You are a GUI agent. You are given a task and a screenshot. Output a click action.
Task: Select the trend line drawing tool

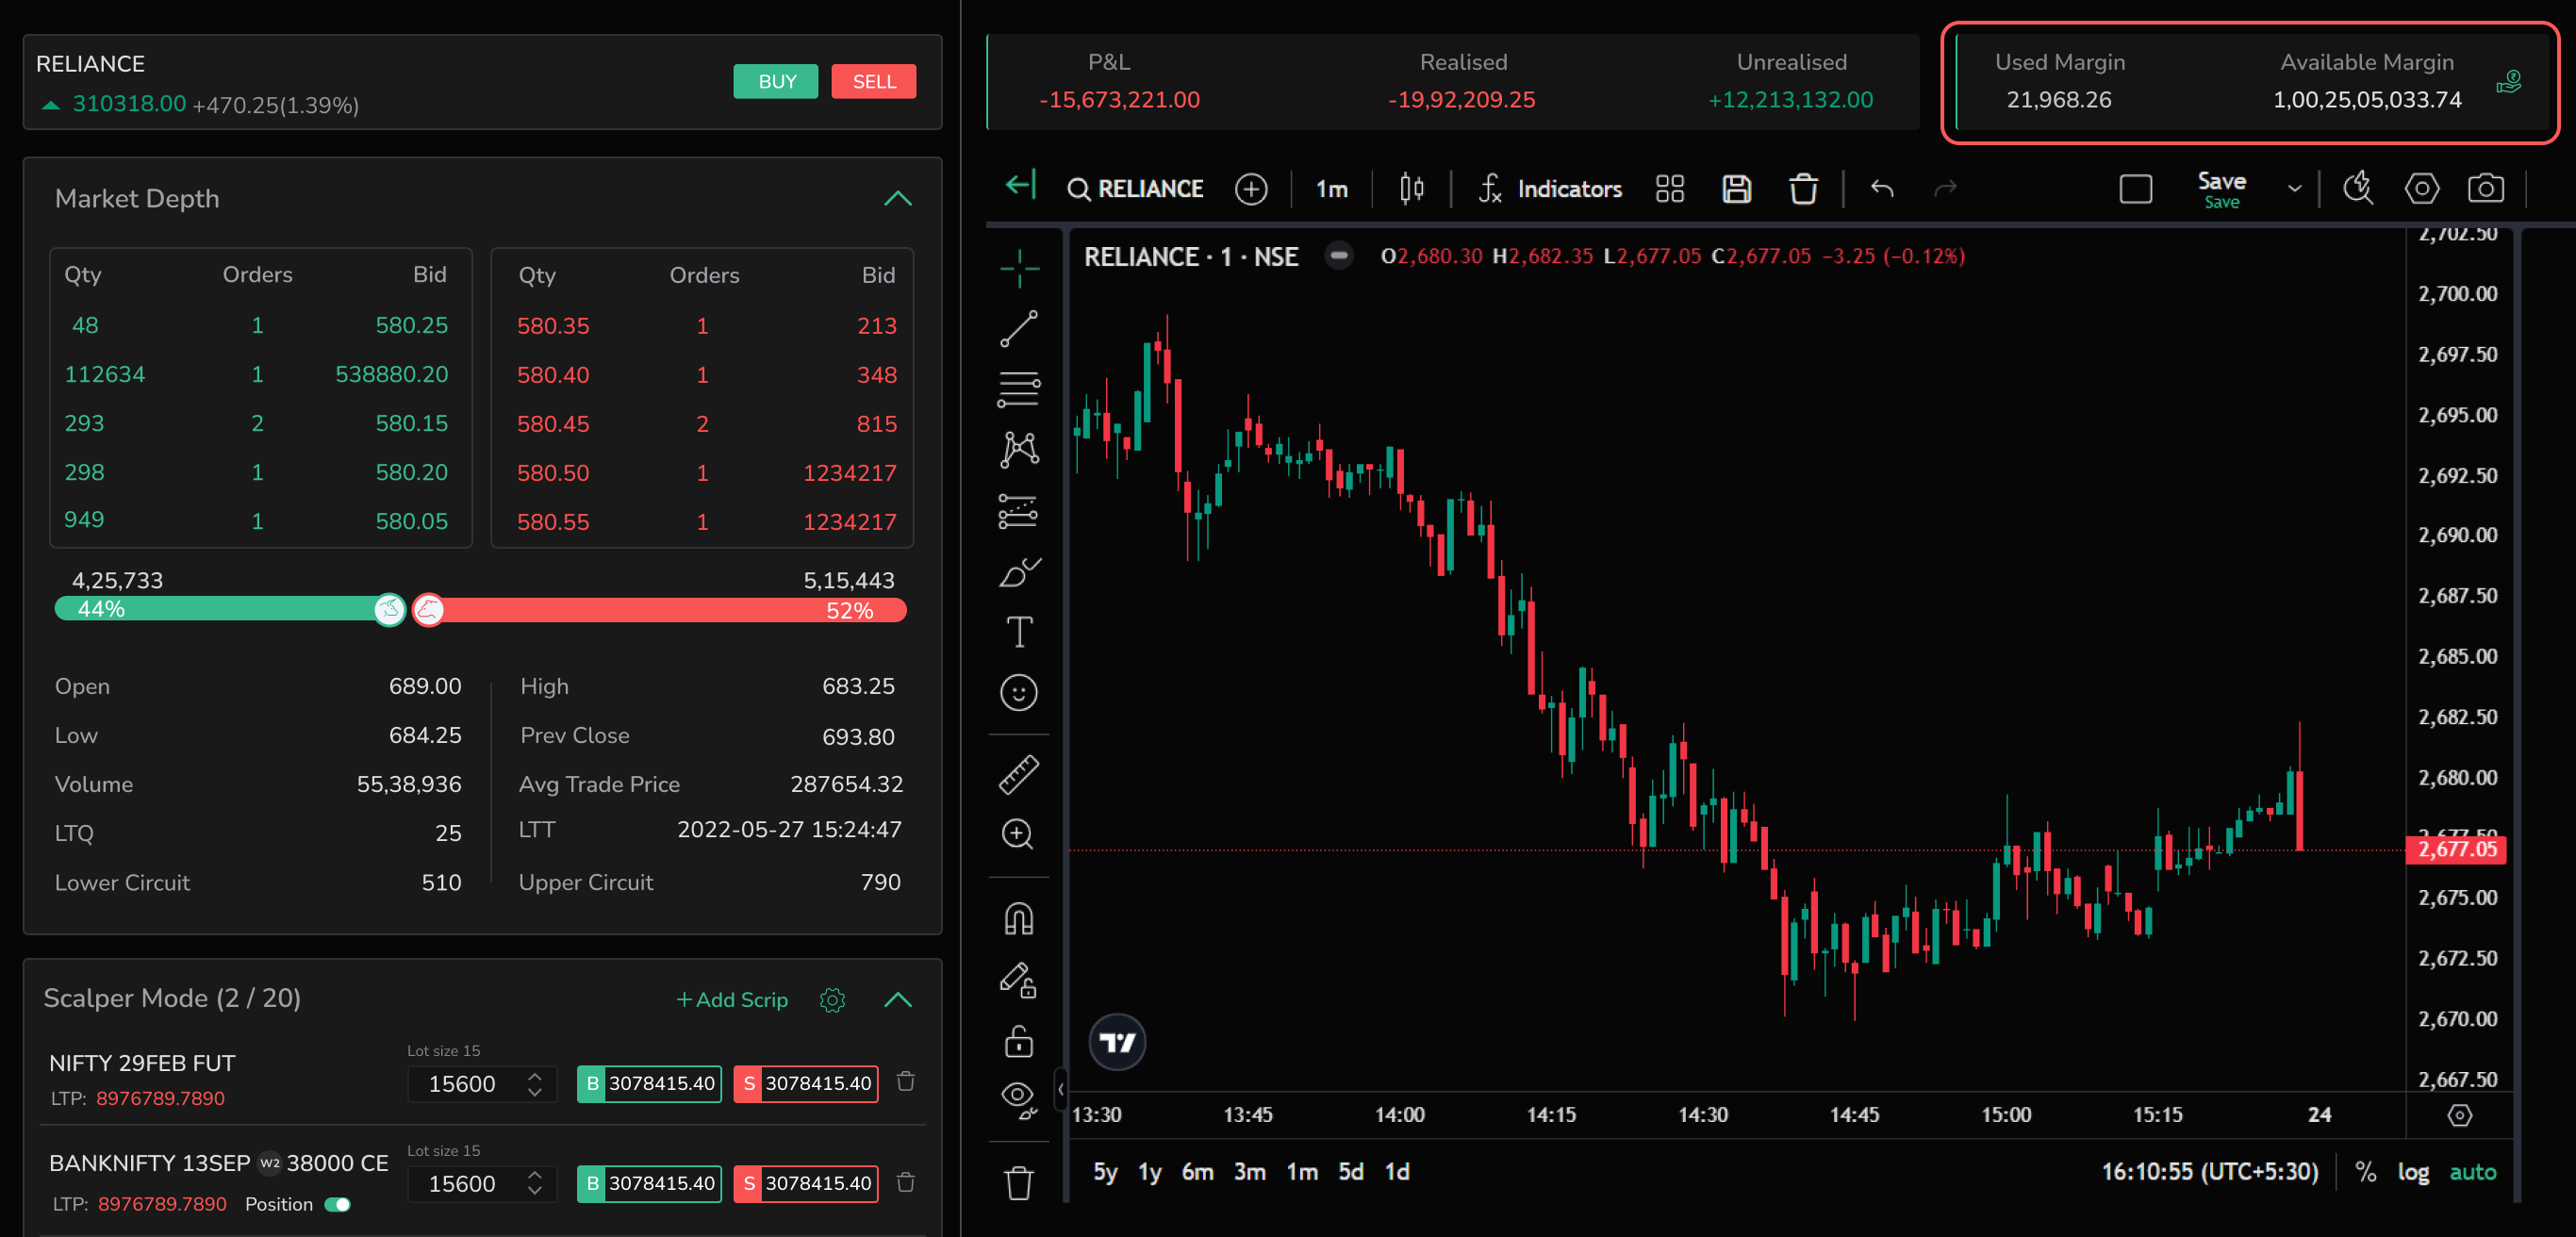point(1019,329)
